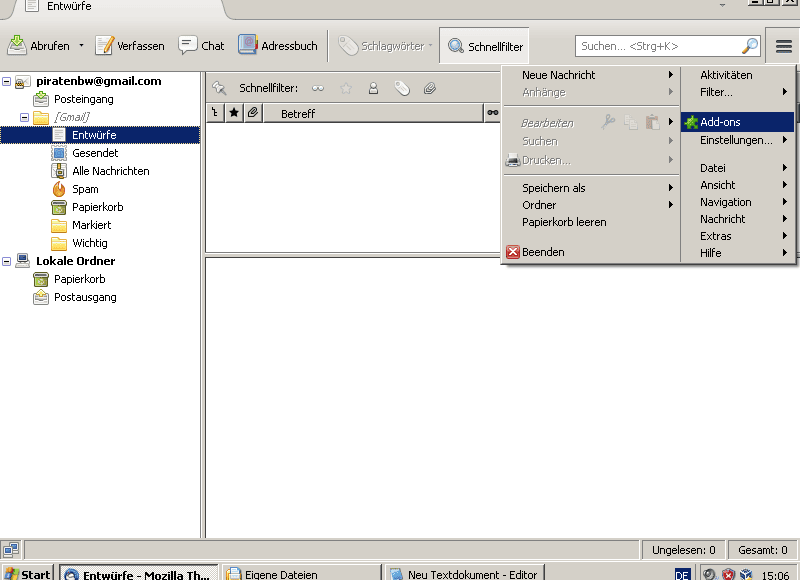The width and height of the screenshot is (800, 580).
Task: Collapse the [Gmail] folder tree
Action: click(25, 117)
